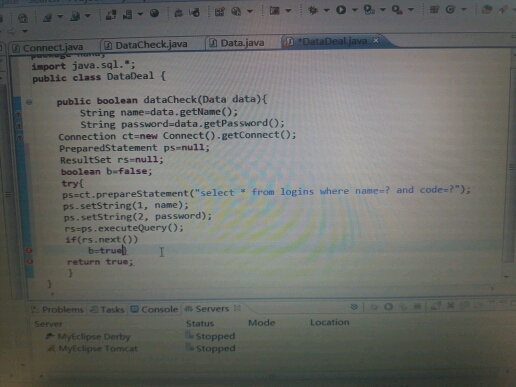Click the error marker beside b=true line
The height and width of the screenshot is (387, 516).
tap(30, 250)
